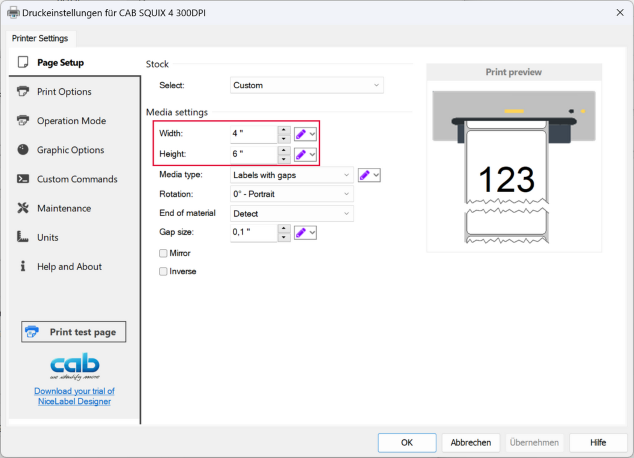
Task: Go to Maintenance section
Action: pos(64,208)
